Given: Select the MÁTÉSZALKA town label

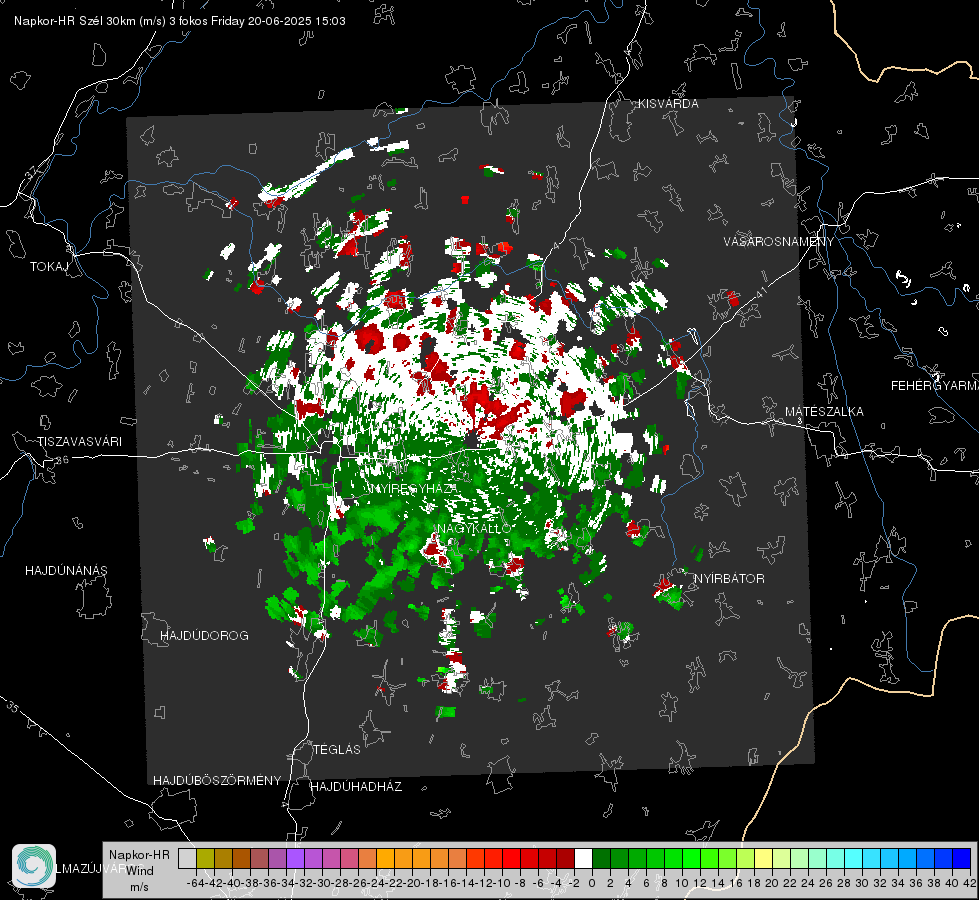Looking at the screenshot, I should pyautogui.click(x=824, y=412).
